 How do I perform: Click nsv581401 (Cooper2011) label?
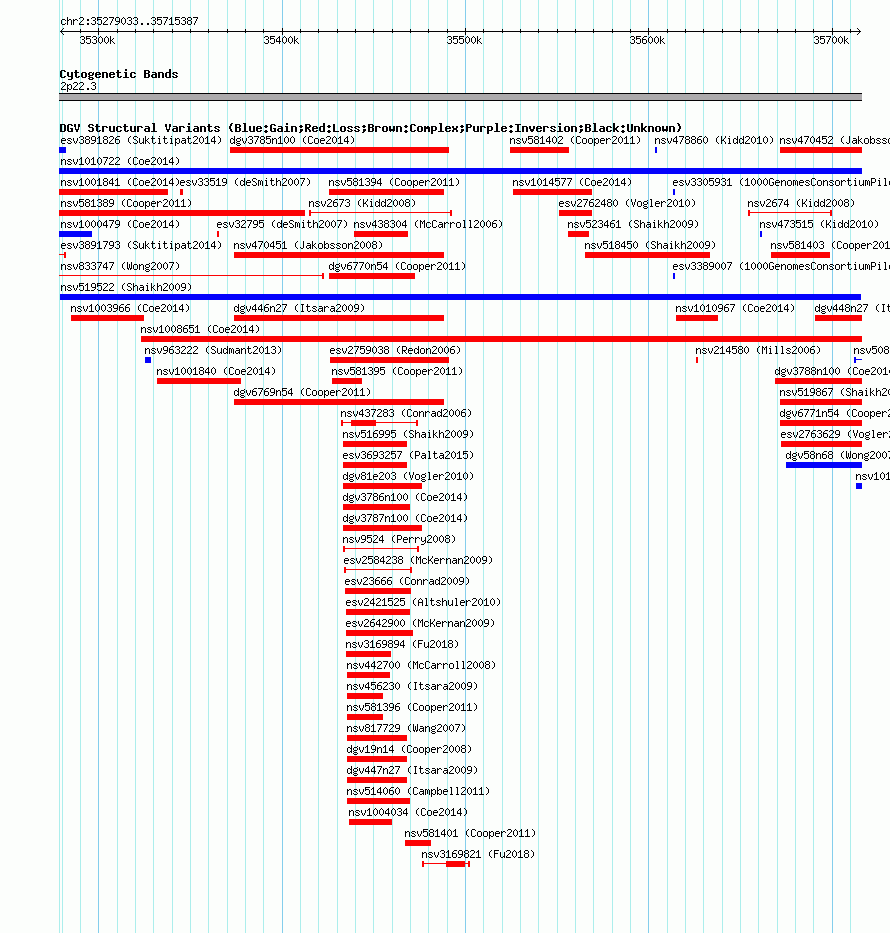coord(470,833)
